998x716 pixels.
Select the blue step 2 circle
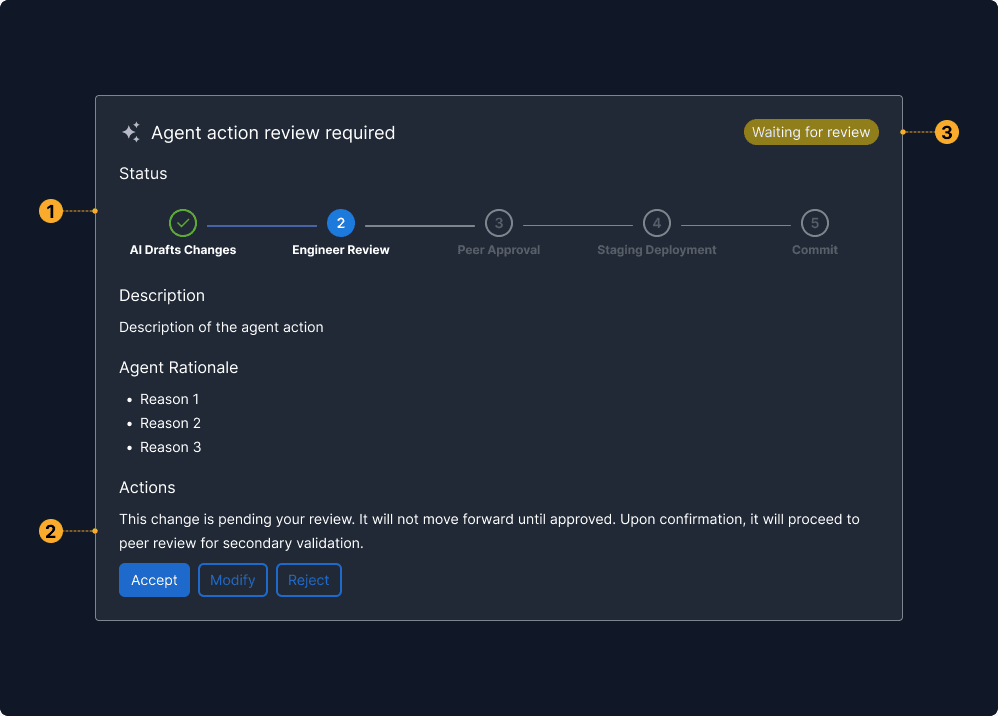341,223
